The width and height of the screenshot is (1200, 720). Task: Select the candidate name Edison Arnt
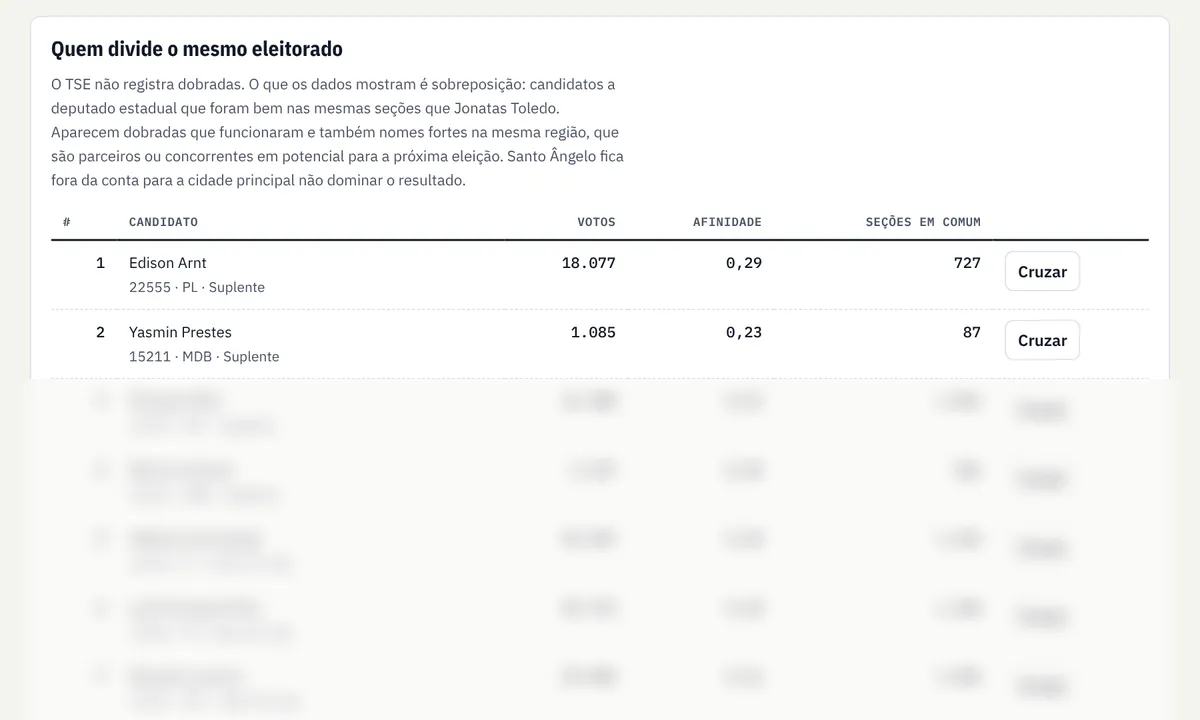tap(168, 263)
